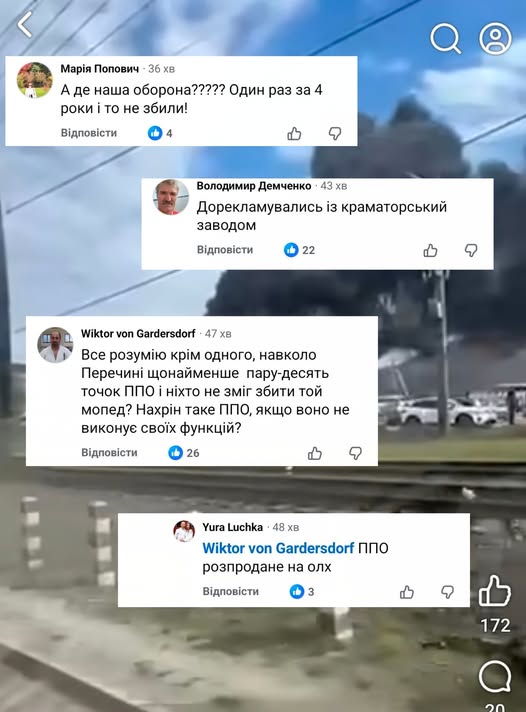Dislike Марія Попович's comment

click(x=335, y=133)
